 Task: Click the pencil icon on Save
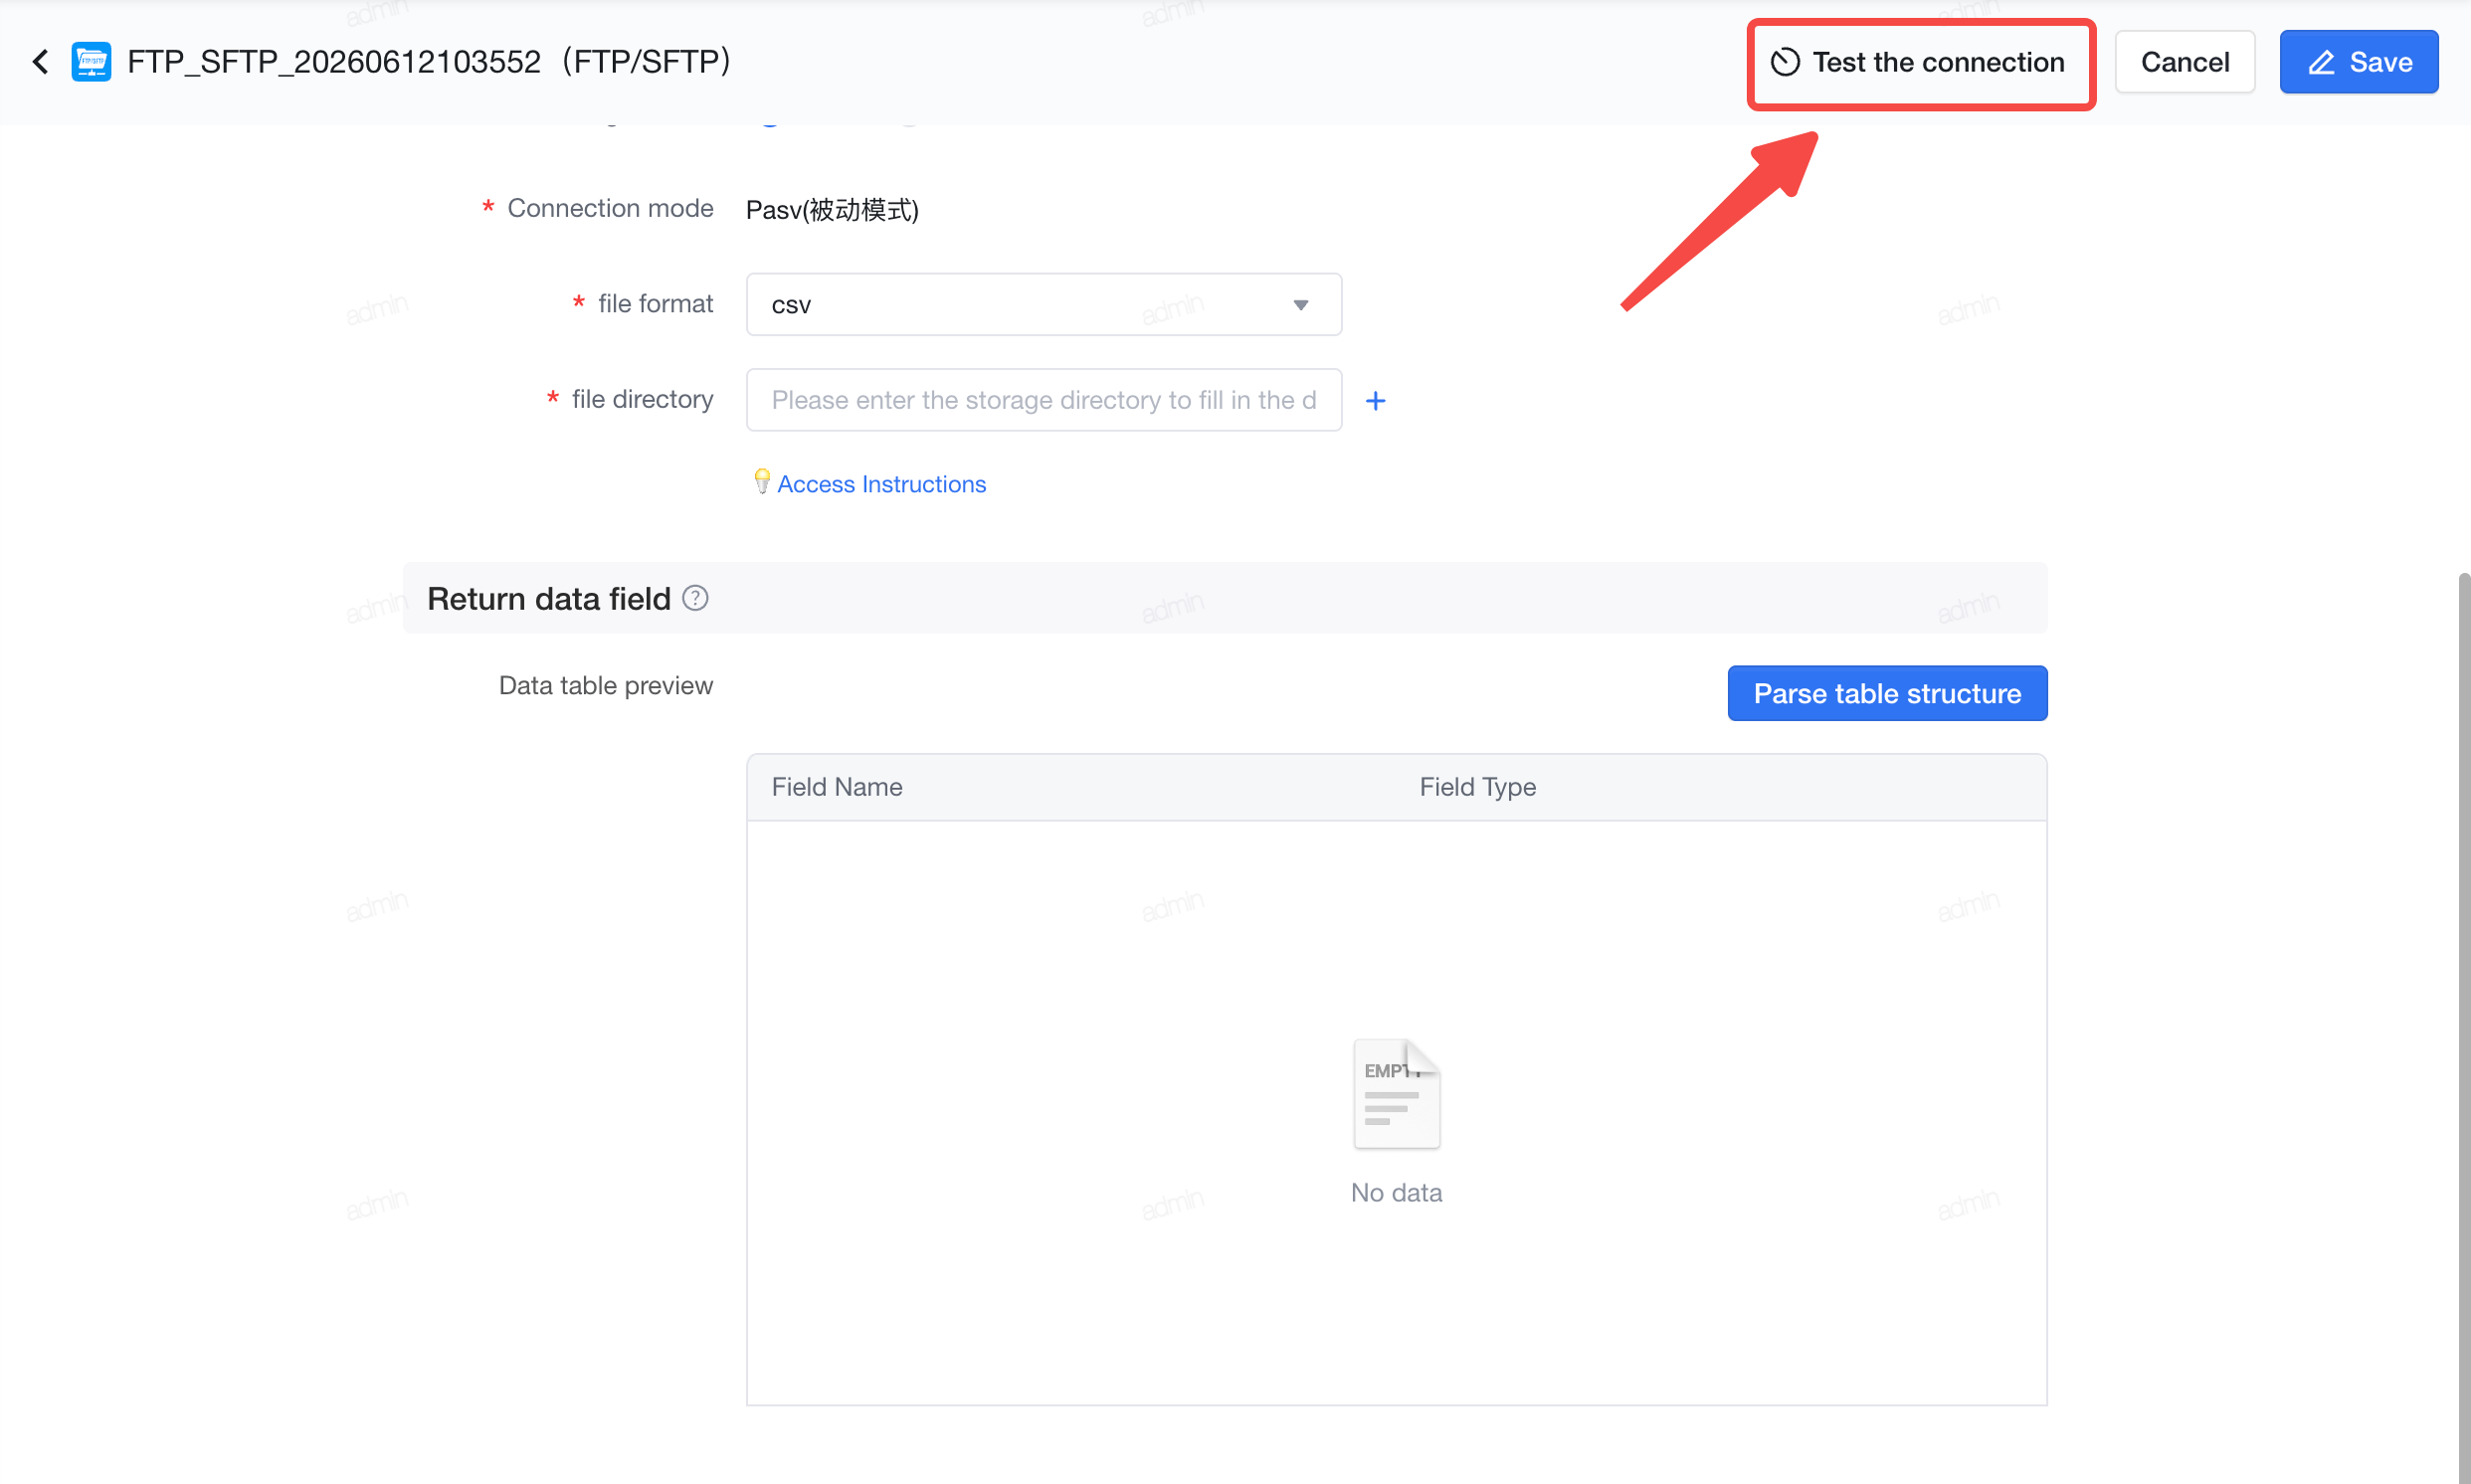pyautogui.click(x=2321, y=62)
